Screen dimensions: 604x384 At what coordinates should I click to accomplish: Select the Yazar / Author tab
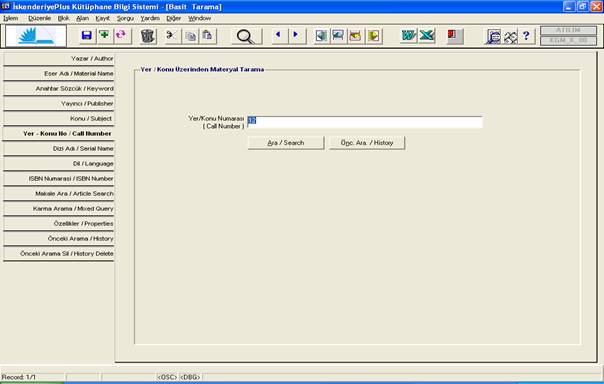click(x=59, y=59)
